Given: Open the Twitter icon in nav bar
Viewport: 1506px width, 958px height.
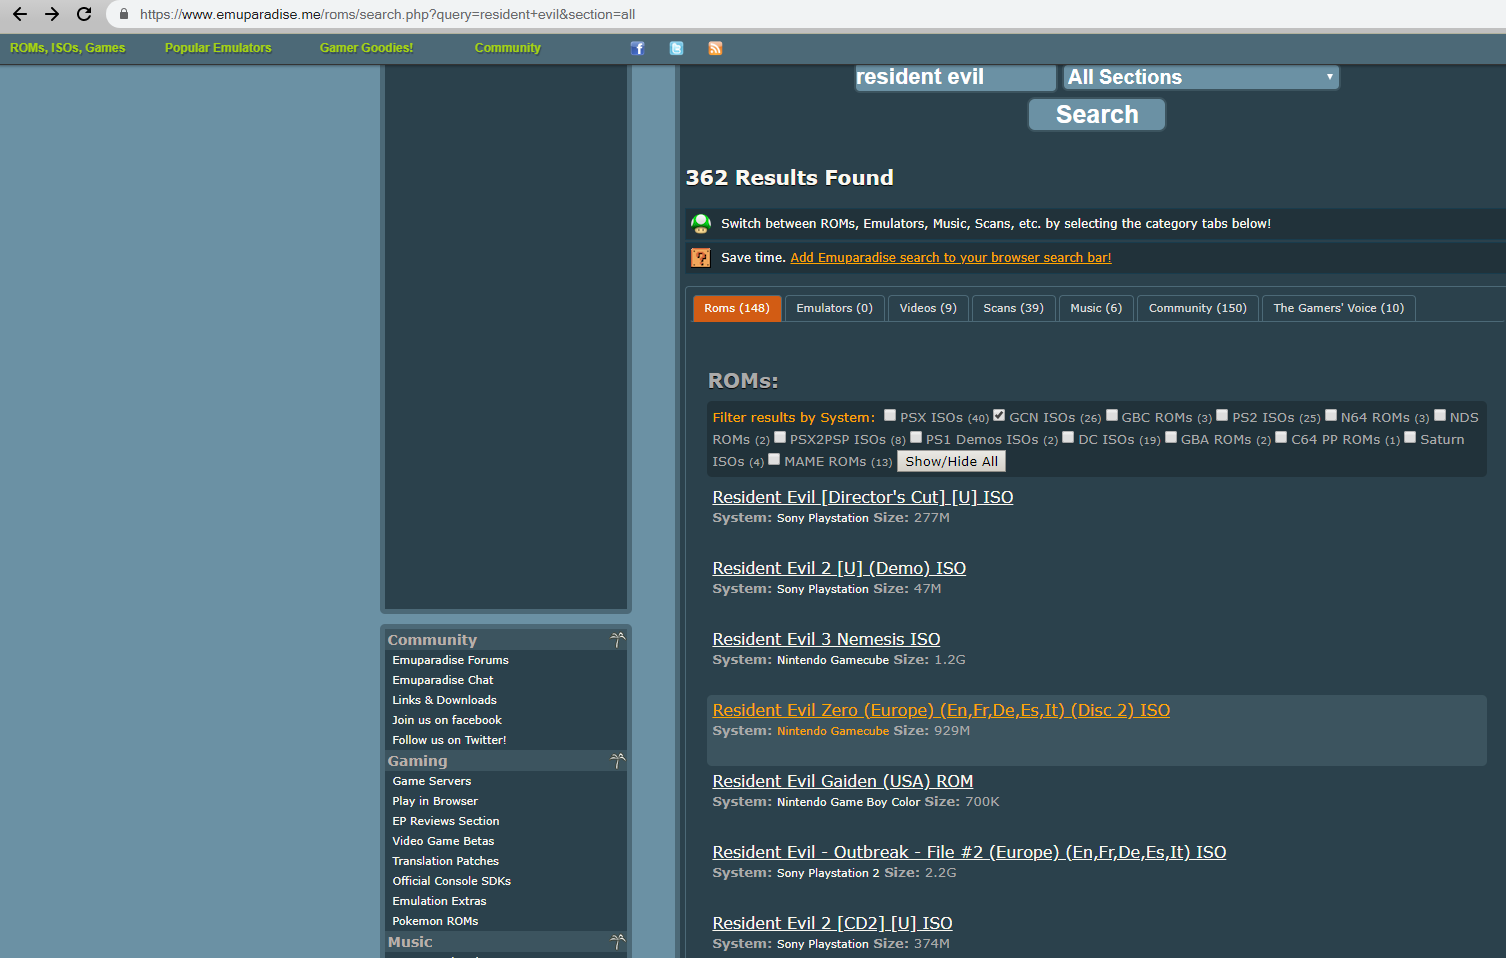Looking at the screenshot, I should point(676,48).
